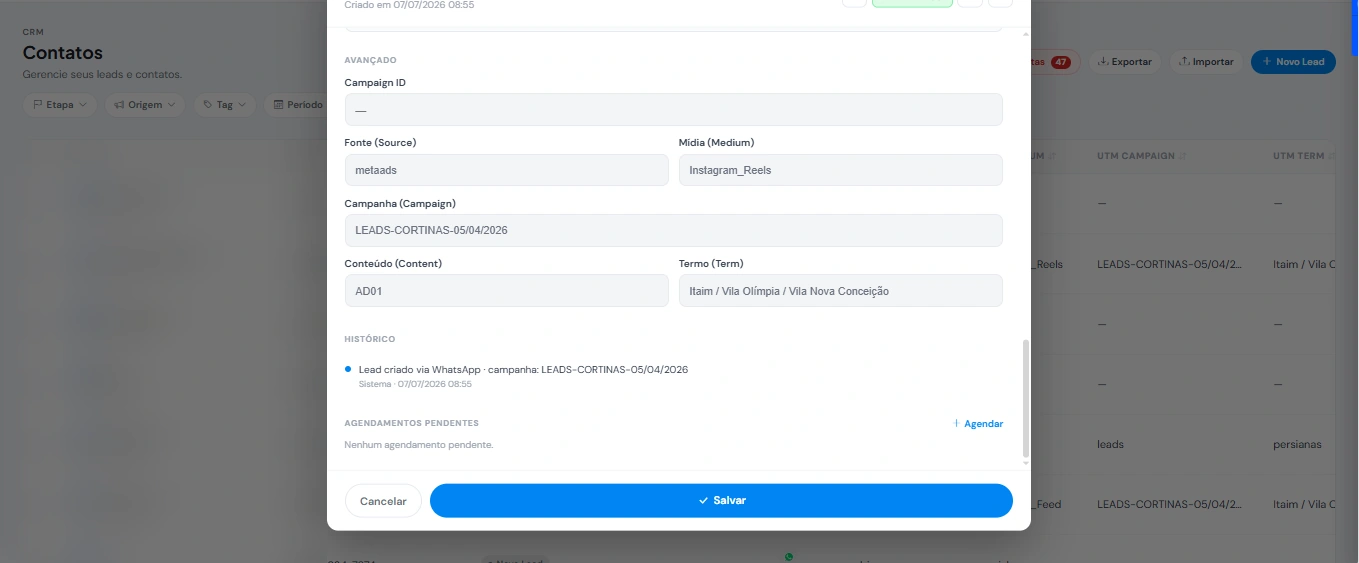Click the 'Contatos' page heading
This screenshot has width=1359, height=563.
click(x=63, y=53)
